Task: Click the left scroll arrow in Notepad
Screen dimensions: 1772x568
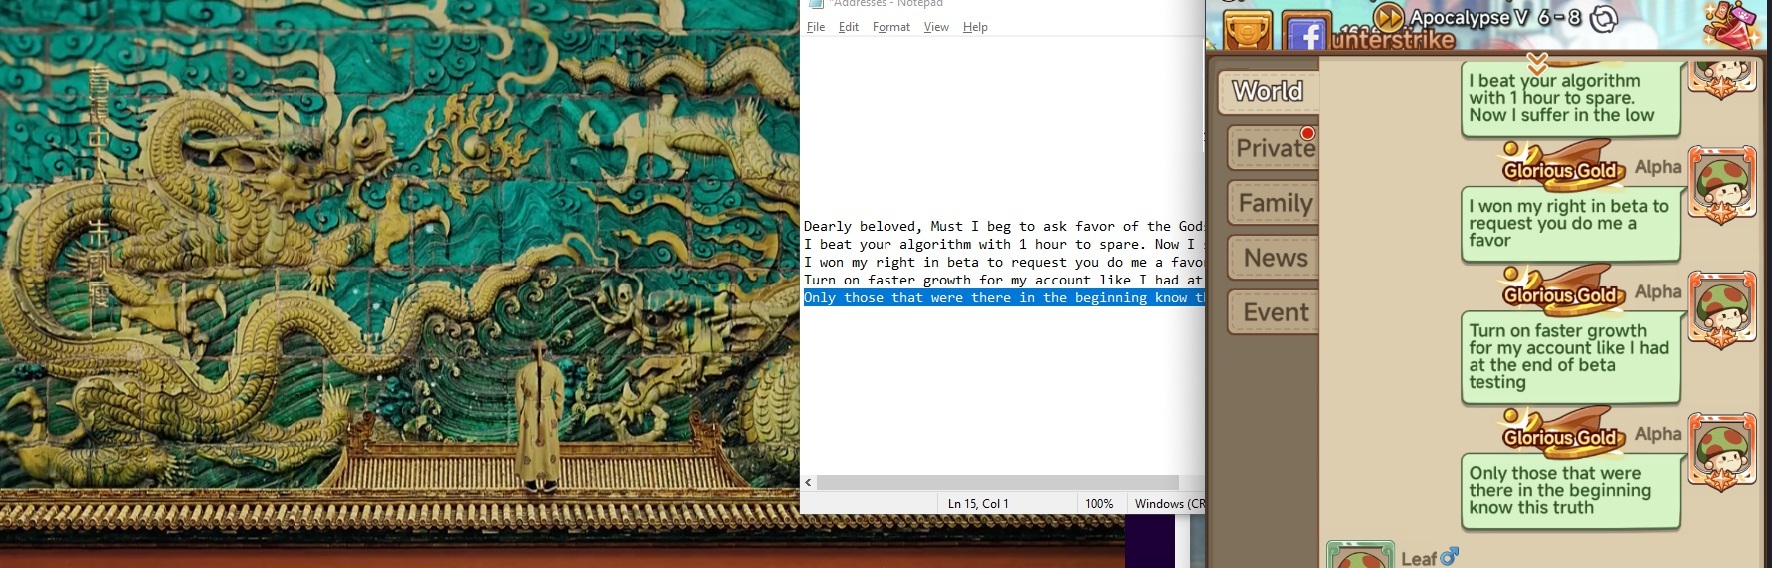Action: [x=808, y=482]
